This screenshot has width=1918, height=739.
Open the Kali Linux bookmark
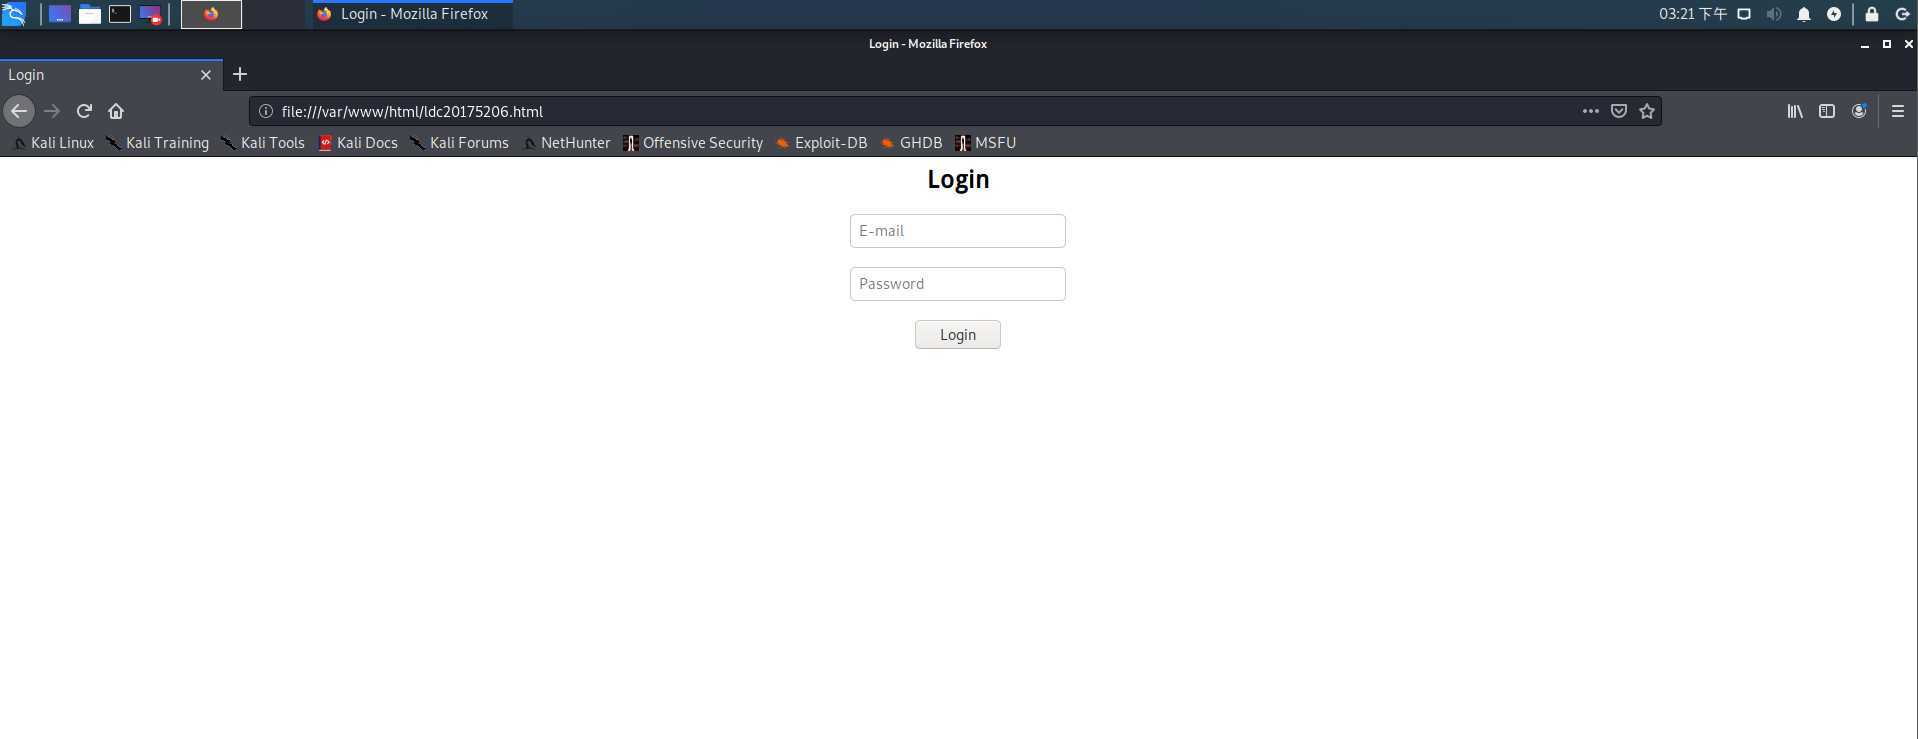click(x=53, y=143)
